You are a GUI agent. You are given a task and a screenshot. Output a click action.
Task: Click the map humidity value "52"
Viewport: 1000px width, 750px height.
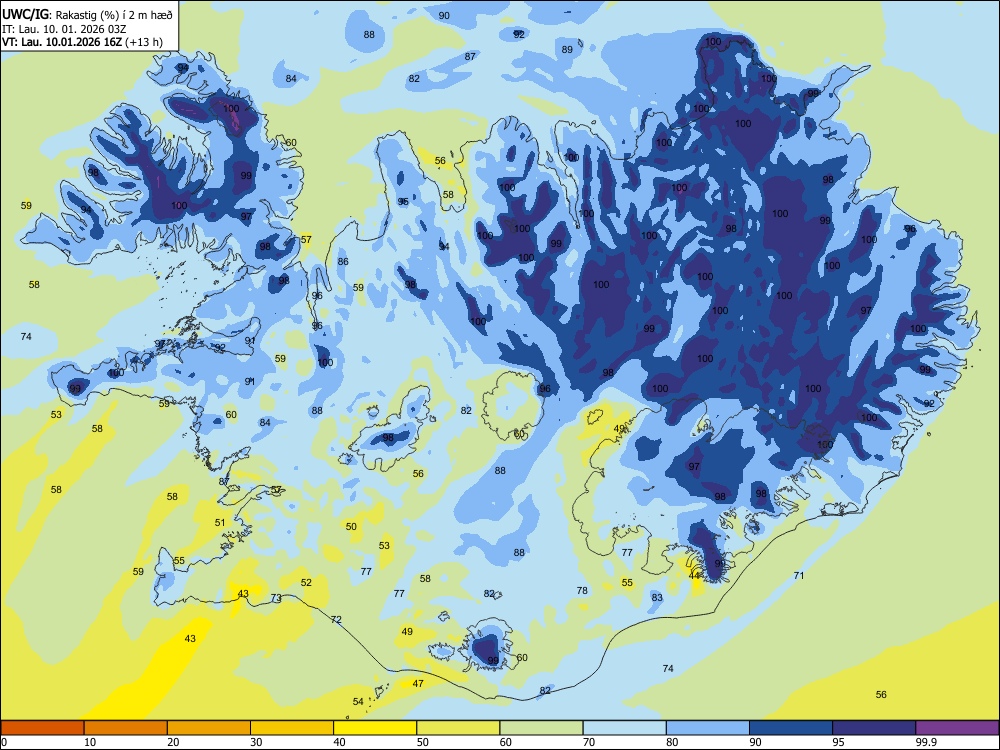click(x=306, y=582)
